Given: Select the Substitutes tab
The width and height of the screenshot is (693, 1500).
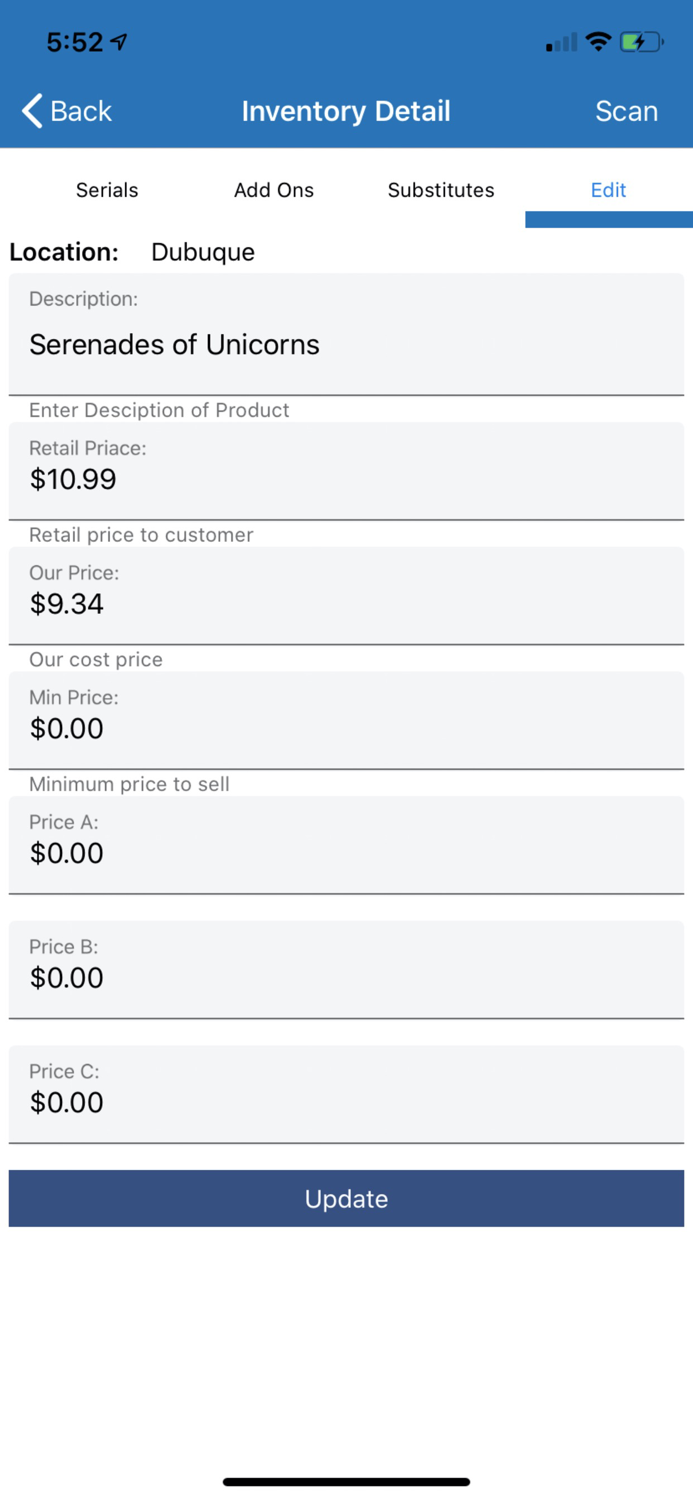Looking at the screenshot, I should tap(441, 190).
